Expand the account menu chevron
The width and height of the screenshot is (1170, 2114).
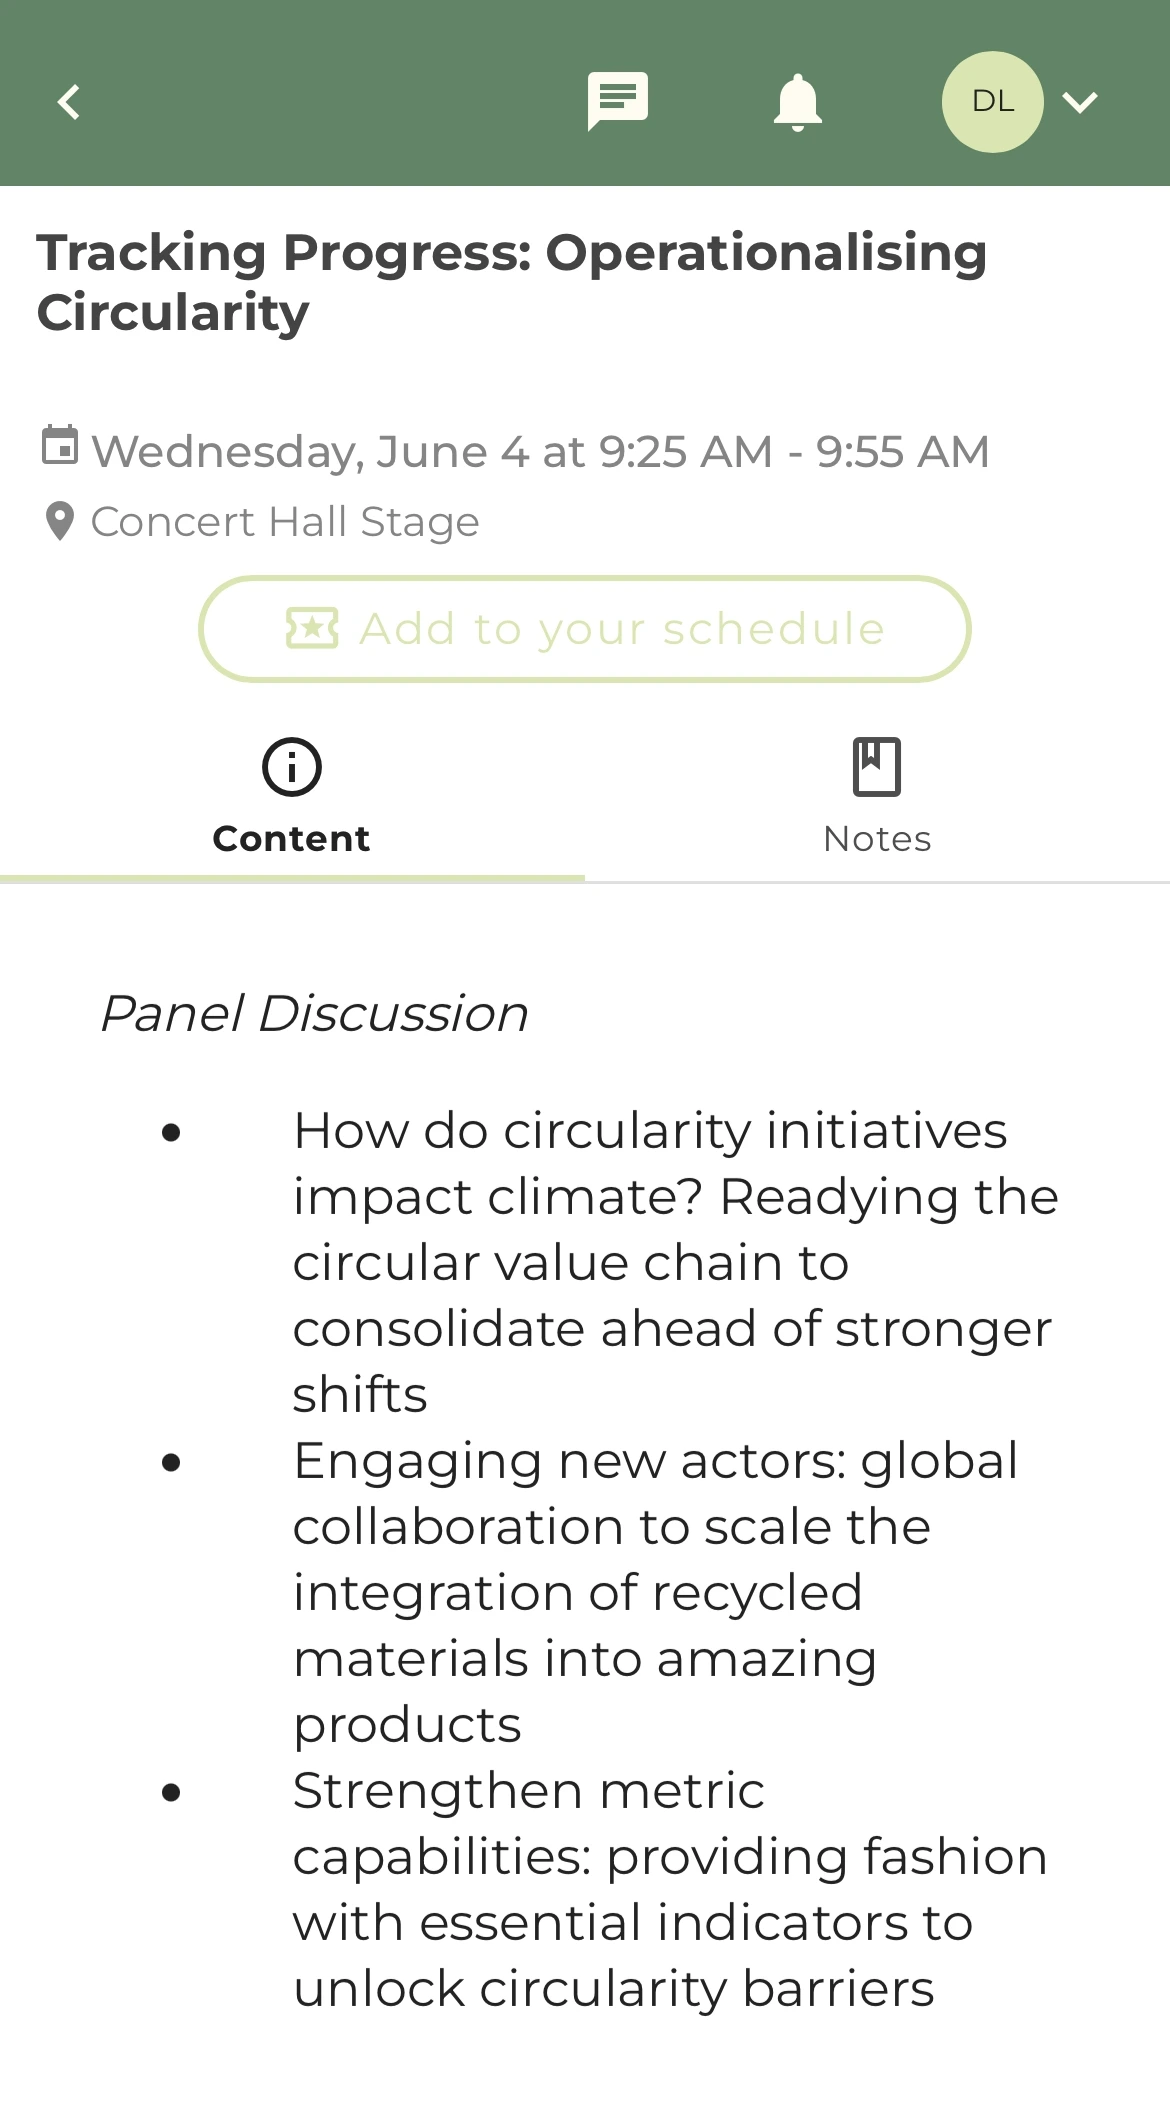click(1080, 102)
